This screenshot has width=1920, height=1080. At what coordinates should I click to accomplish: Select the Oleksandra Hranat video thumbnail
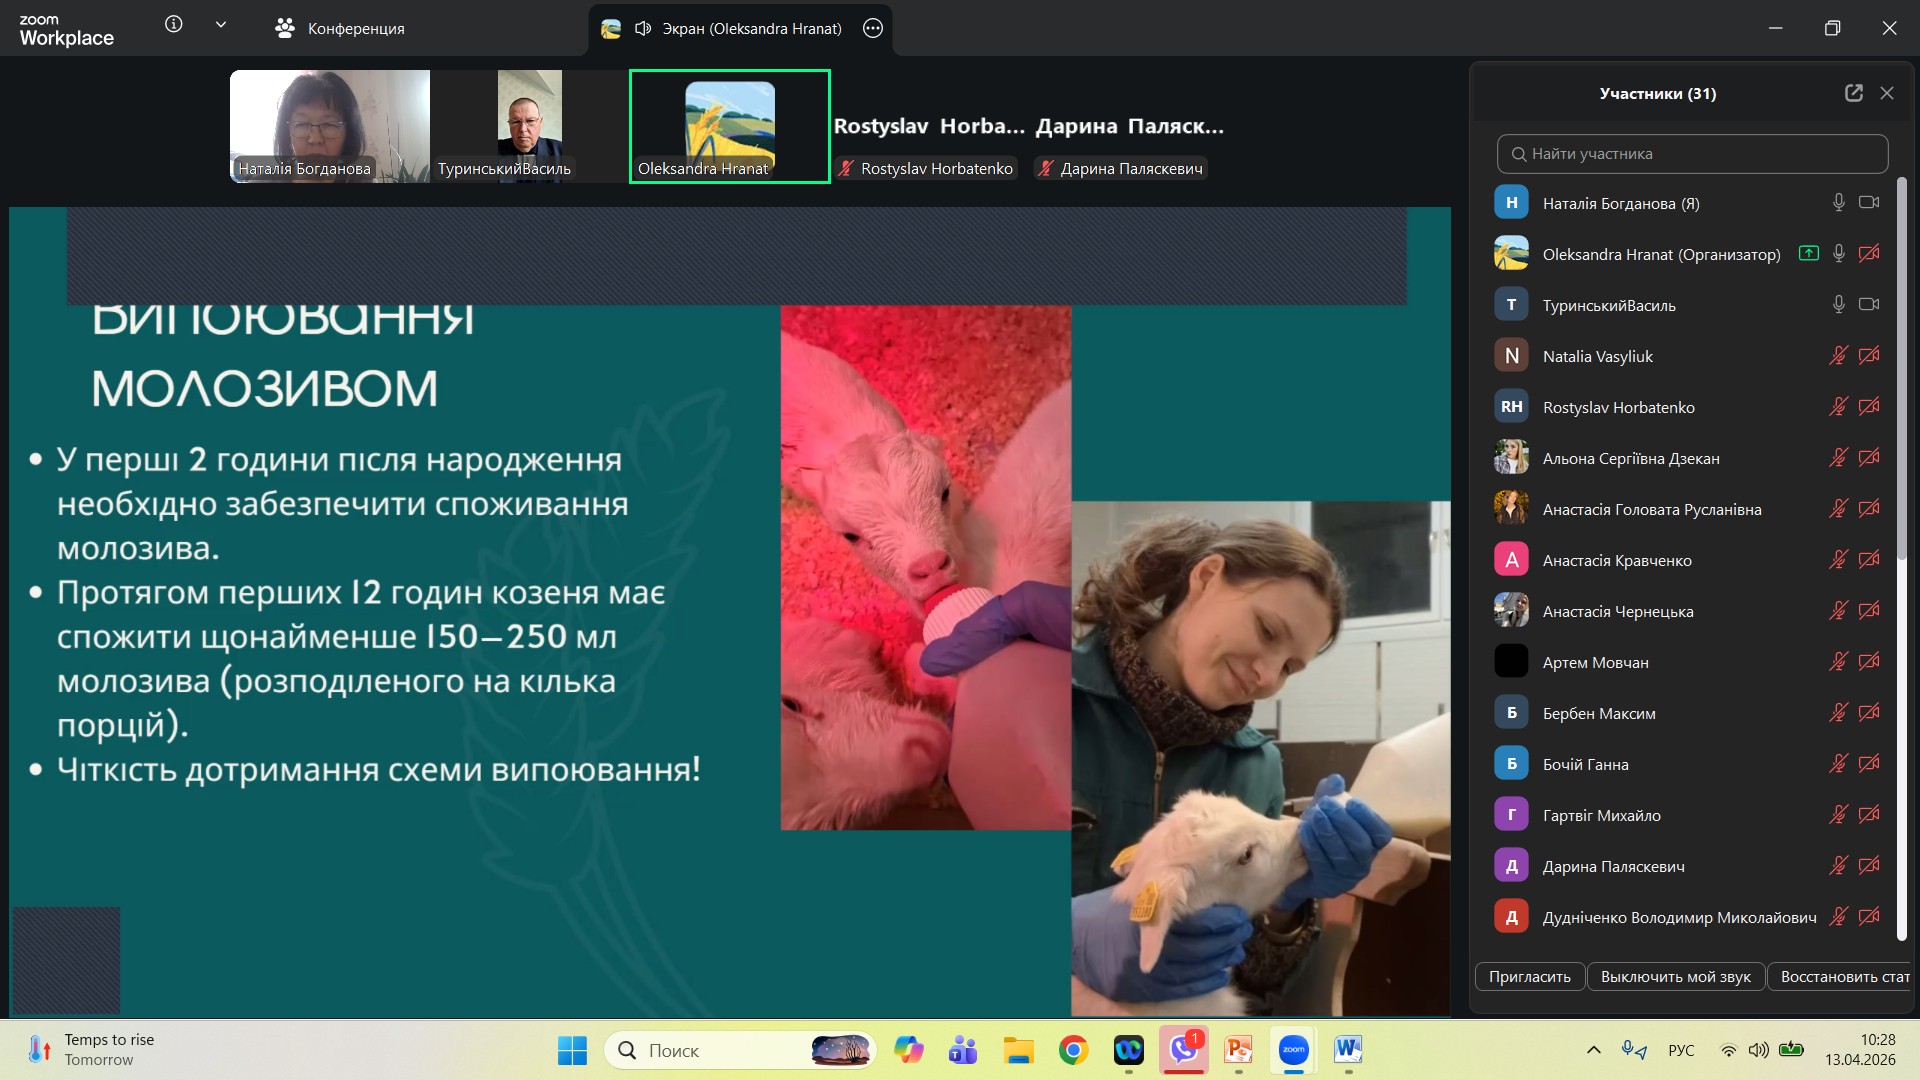(729, 126)
